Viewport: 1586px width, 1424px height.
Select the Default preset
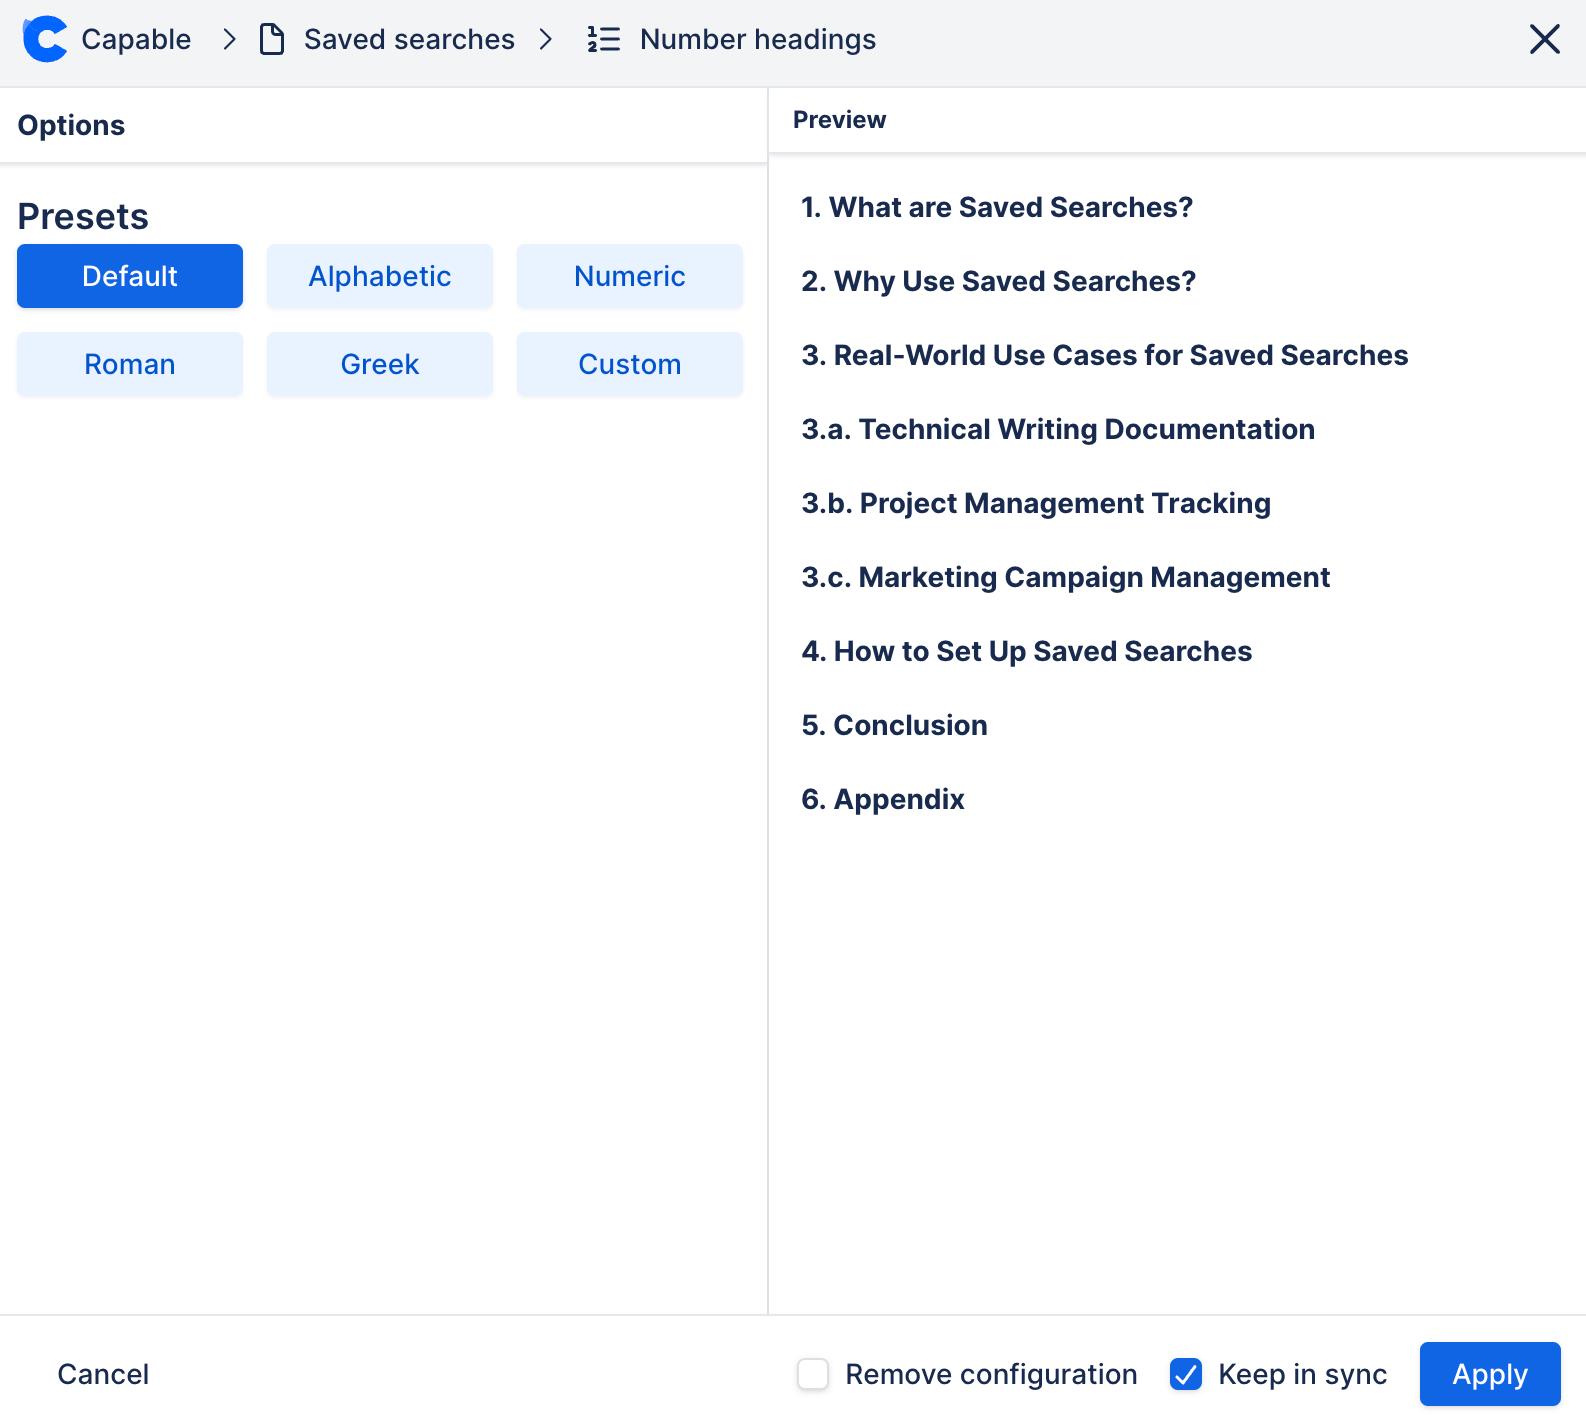point(130,276)
